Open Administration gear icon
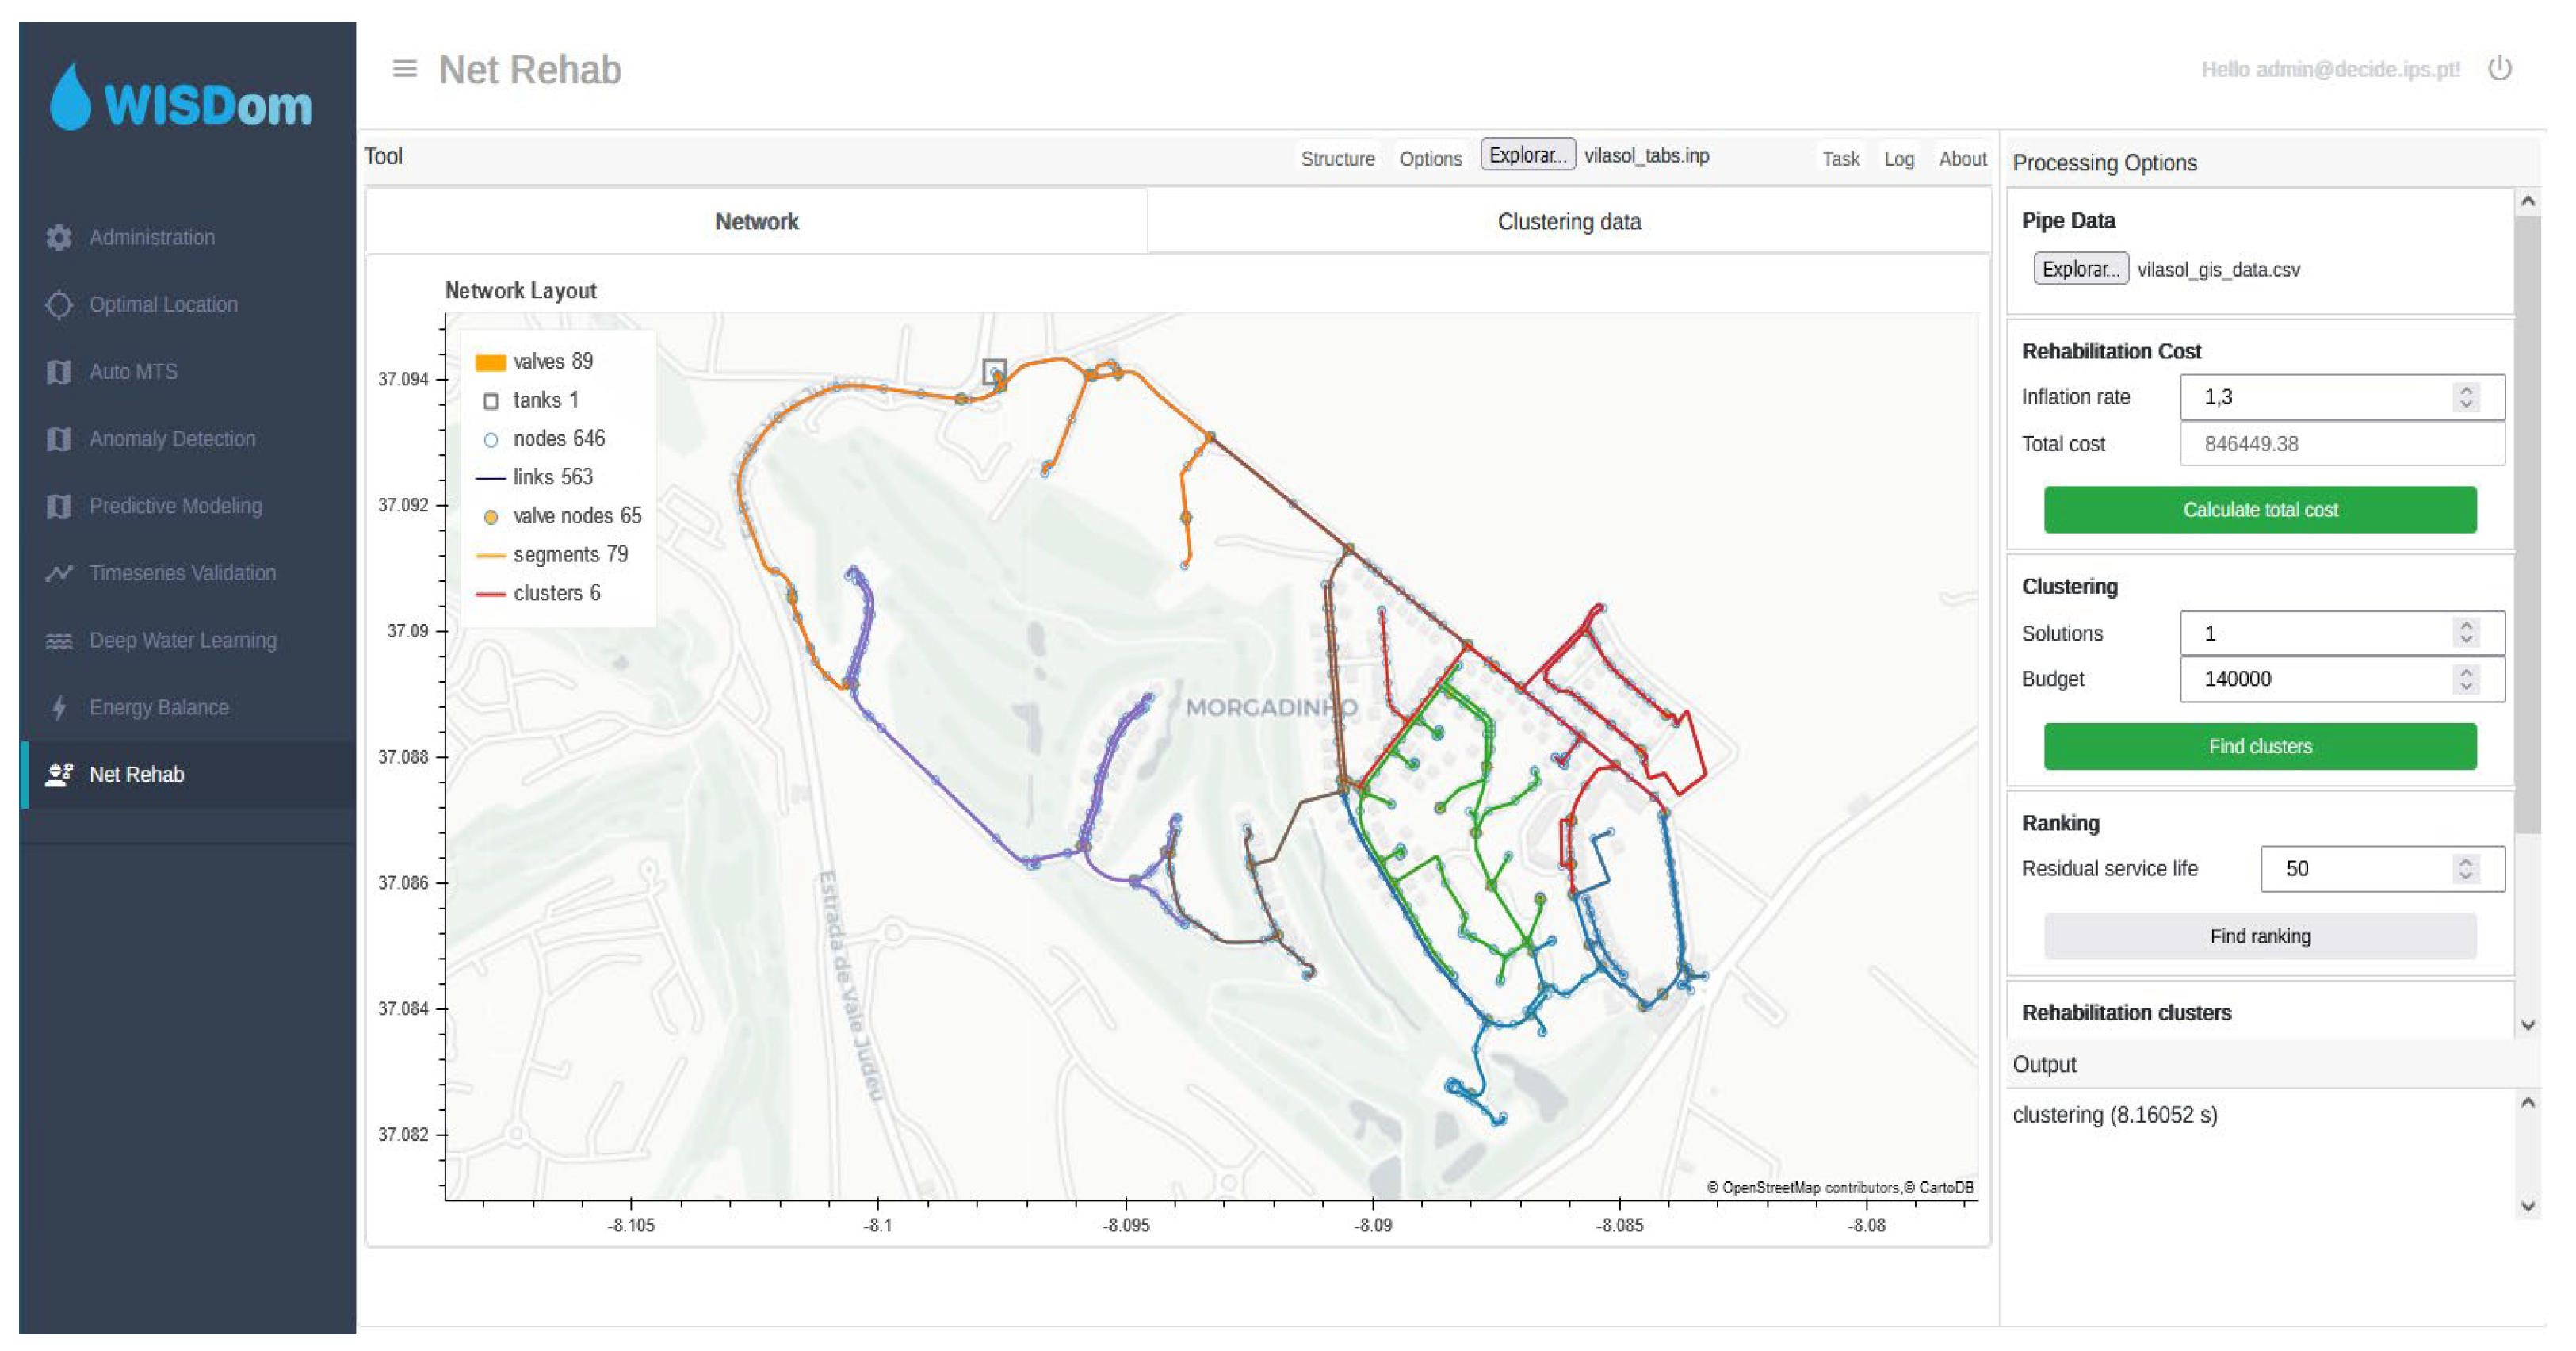This screenshot has height=1351, width=2576. pos(59,237)
